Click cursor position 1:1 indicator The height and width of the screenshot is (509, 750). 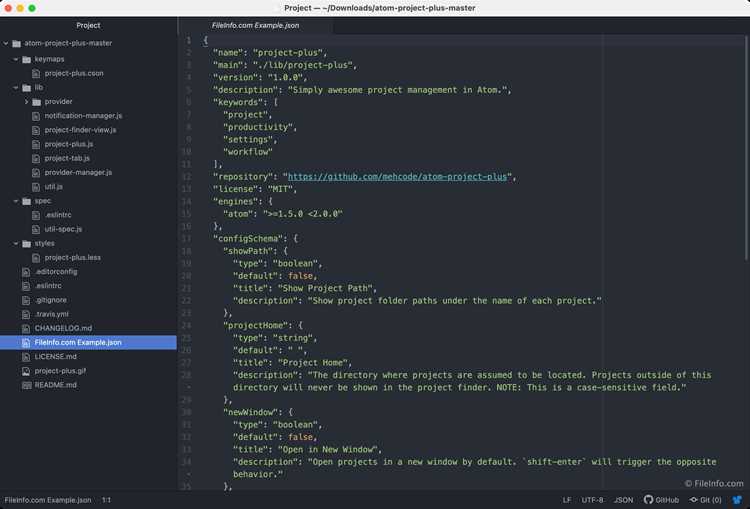tap(106, 500)
